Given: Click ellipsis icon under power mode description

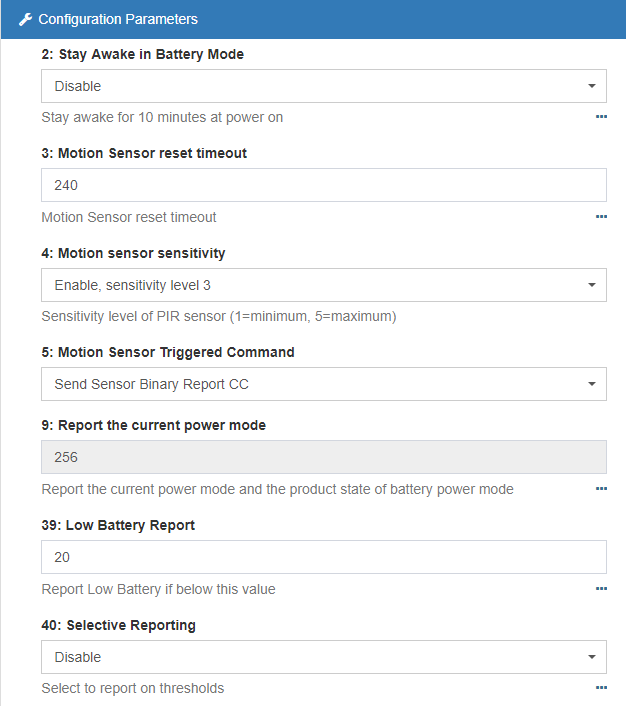Looking at the screenshot, I should click(x=601, y=489).
